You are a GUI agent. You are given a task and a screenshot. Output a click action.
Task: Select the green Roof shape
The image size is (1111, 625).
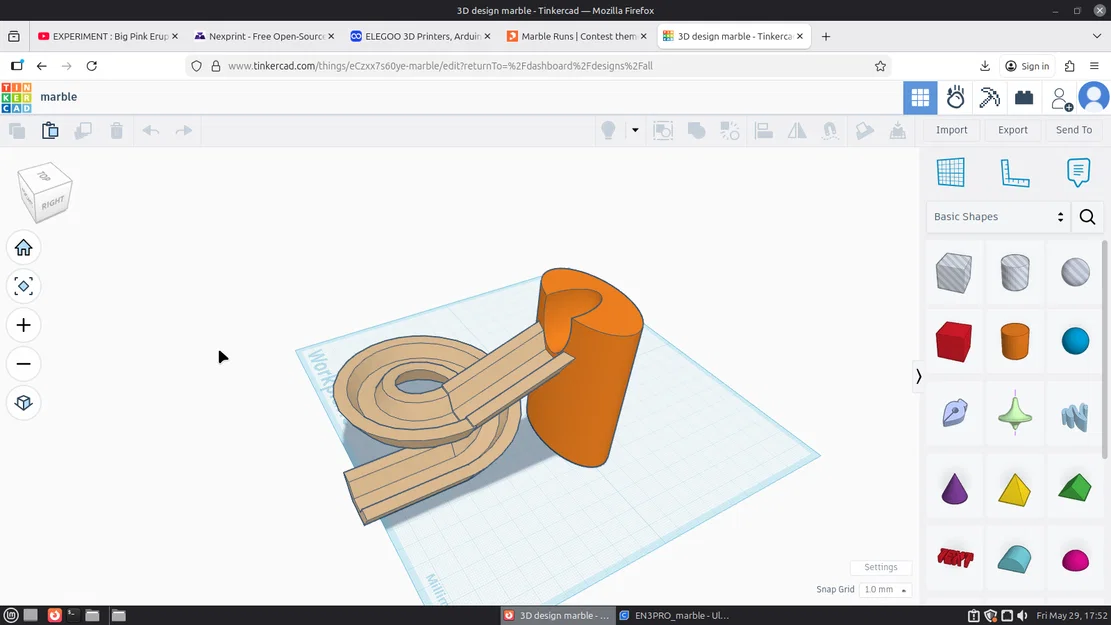pos(1075,488)
